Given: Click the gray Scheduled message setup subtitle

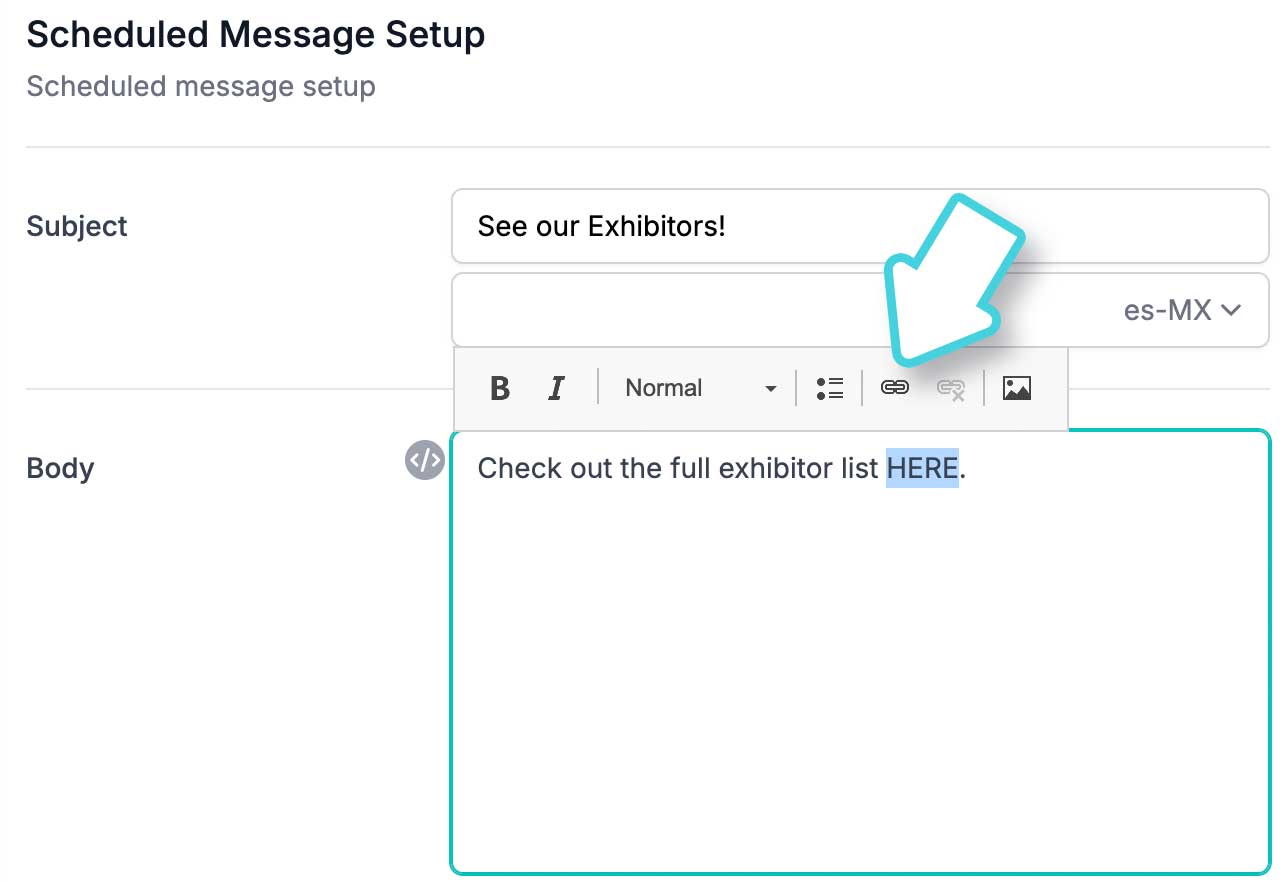Looking at the screenshot, I should coord(201,86).
